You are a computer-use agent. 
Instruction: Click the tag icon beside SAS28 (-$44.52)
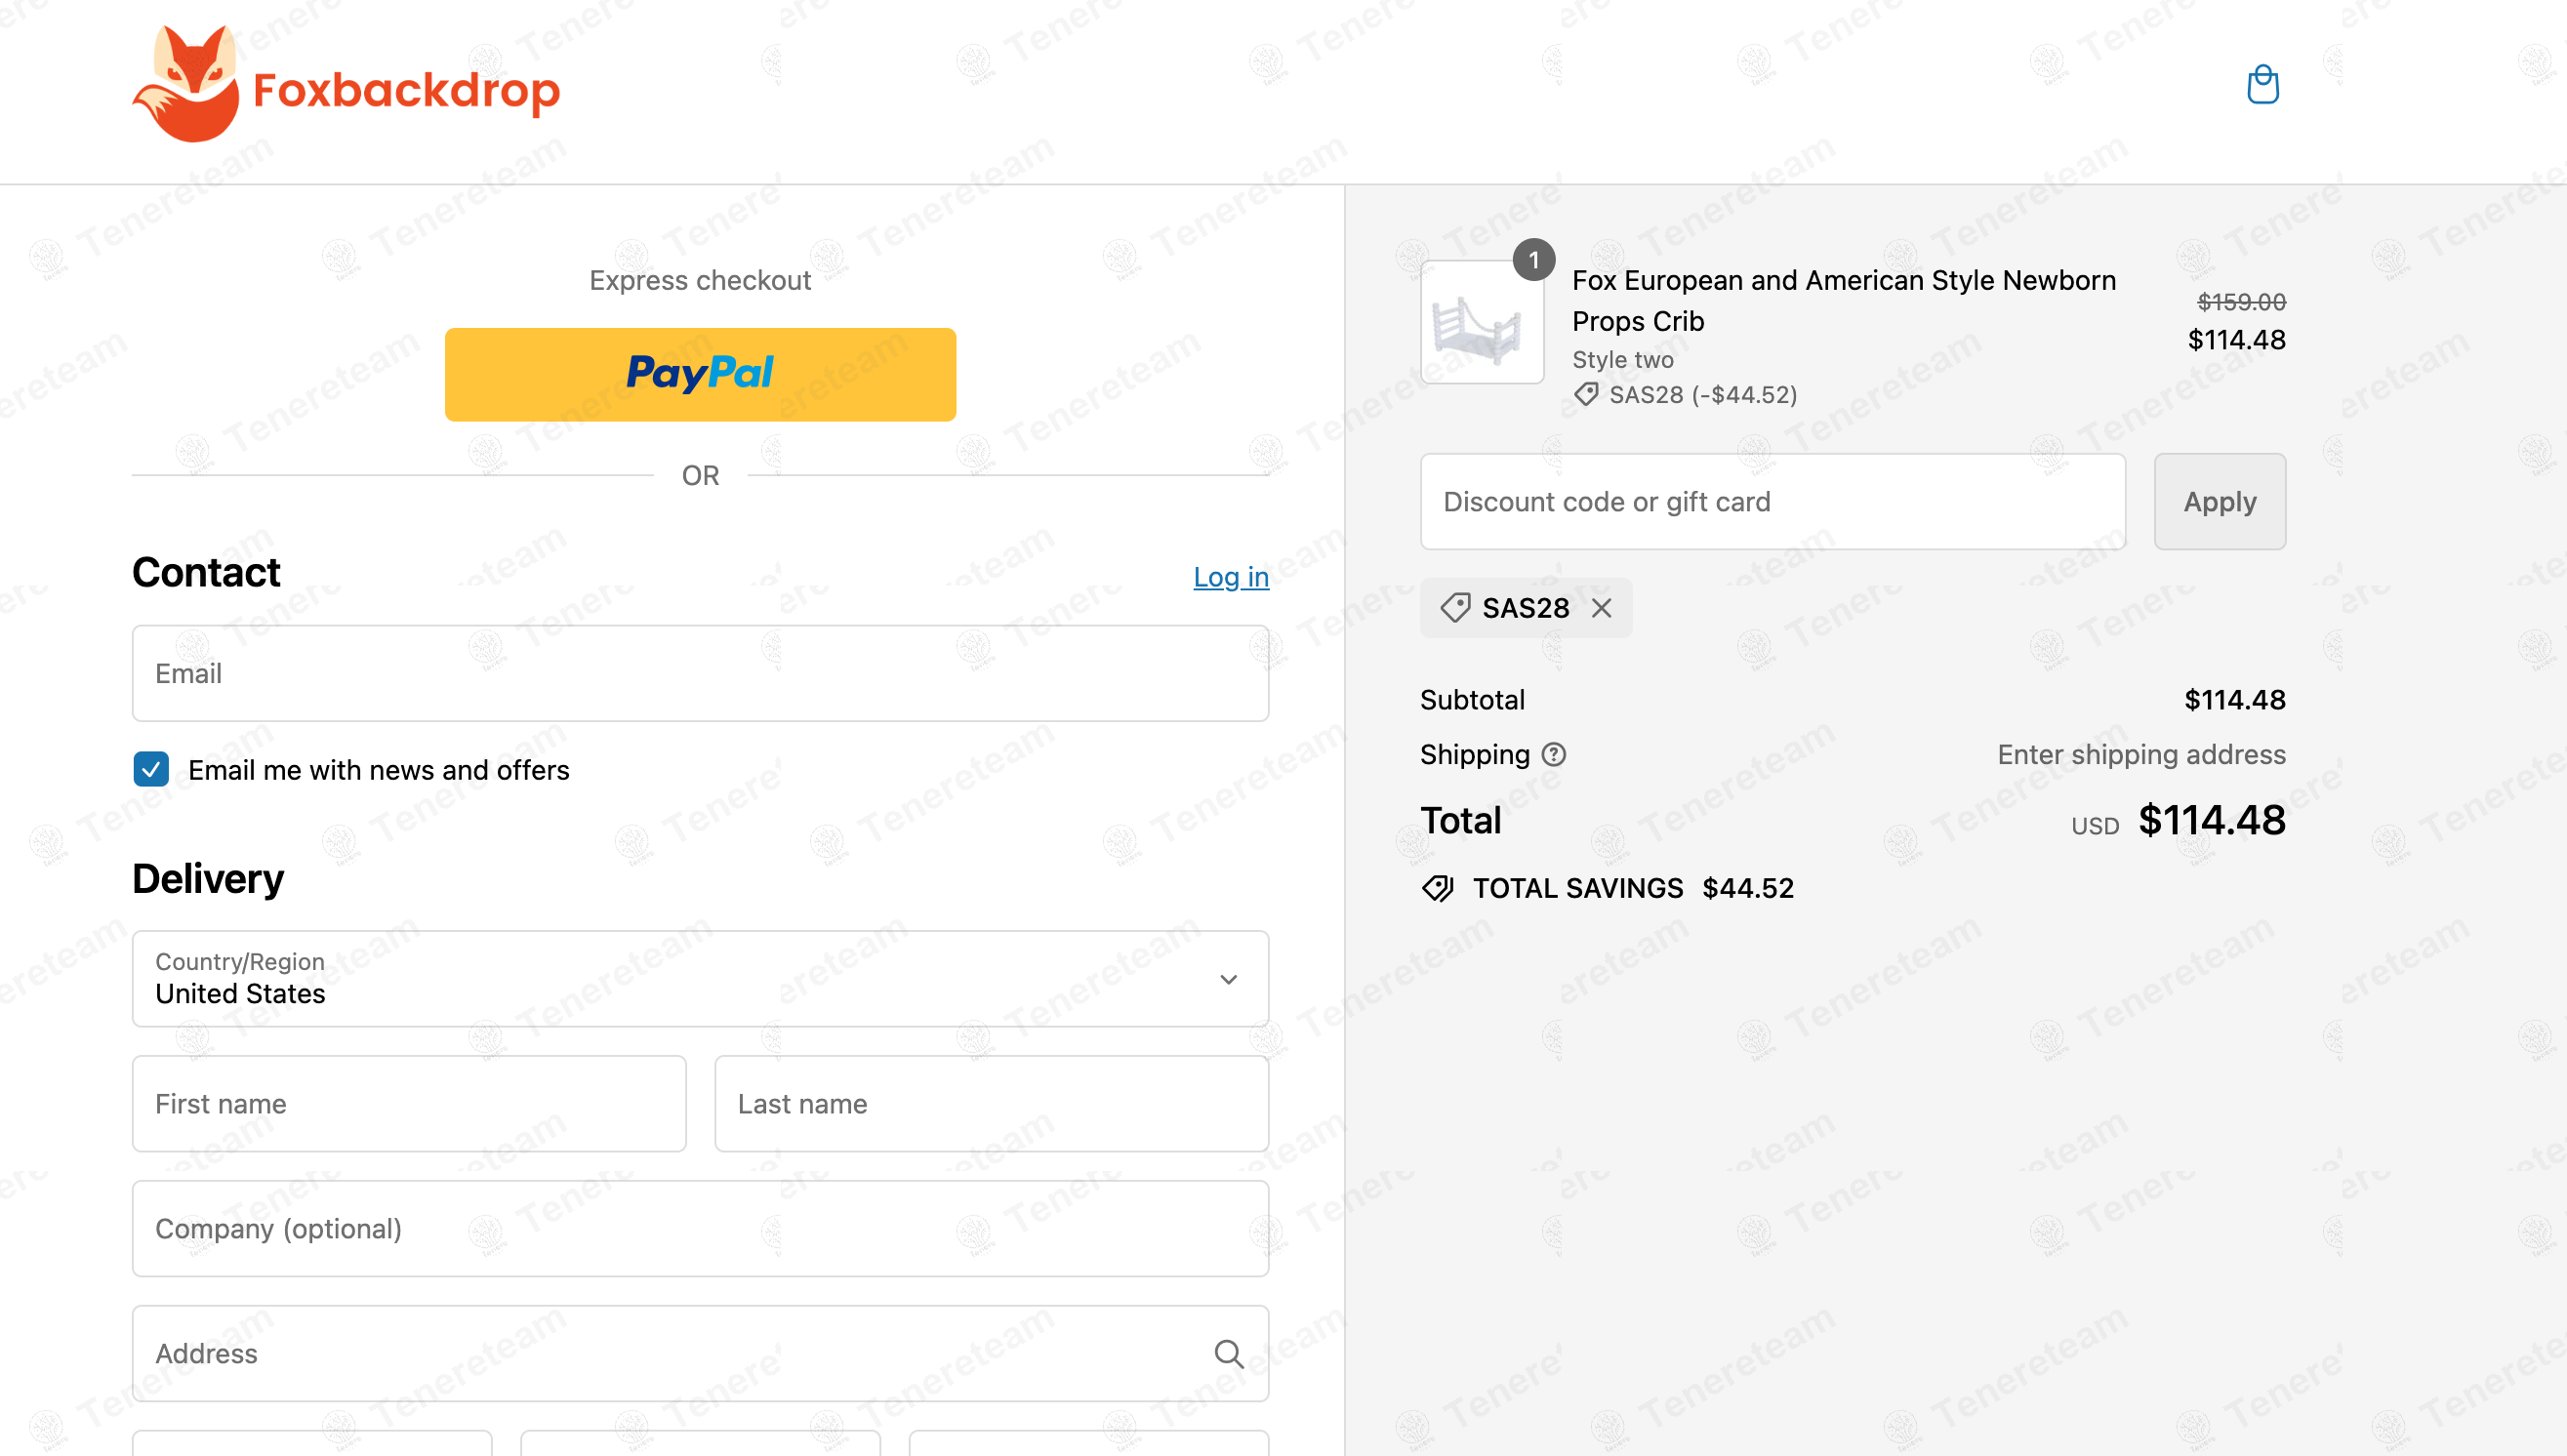click(x=1585, y=395)
